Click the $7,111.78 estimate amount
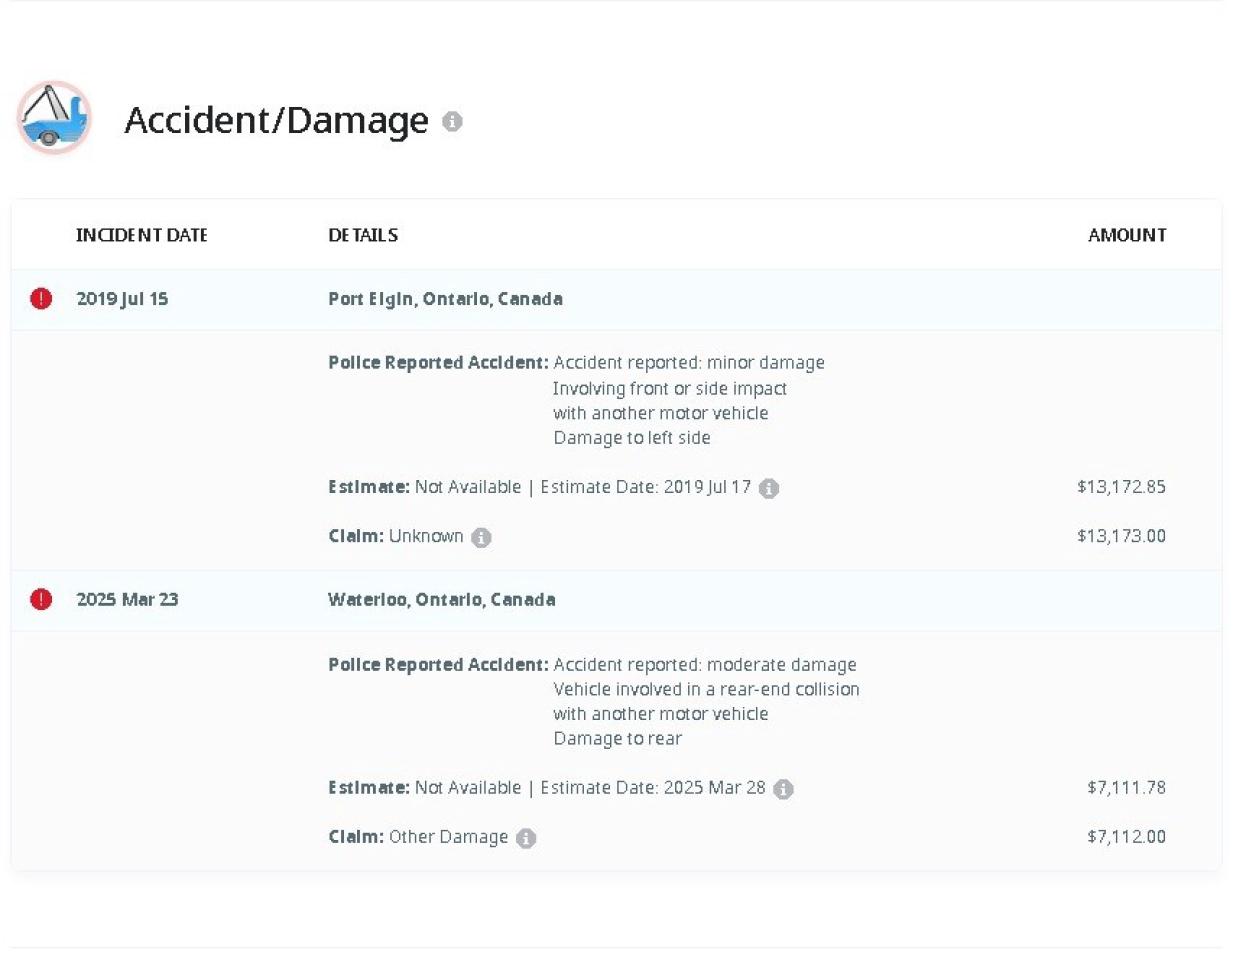 pos(1126,788)
